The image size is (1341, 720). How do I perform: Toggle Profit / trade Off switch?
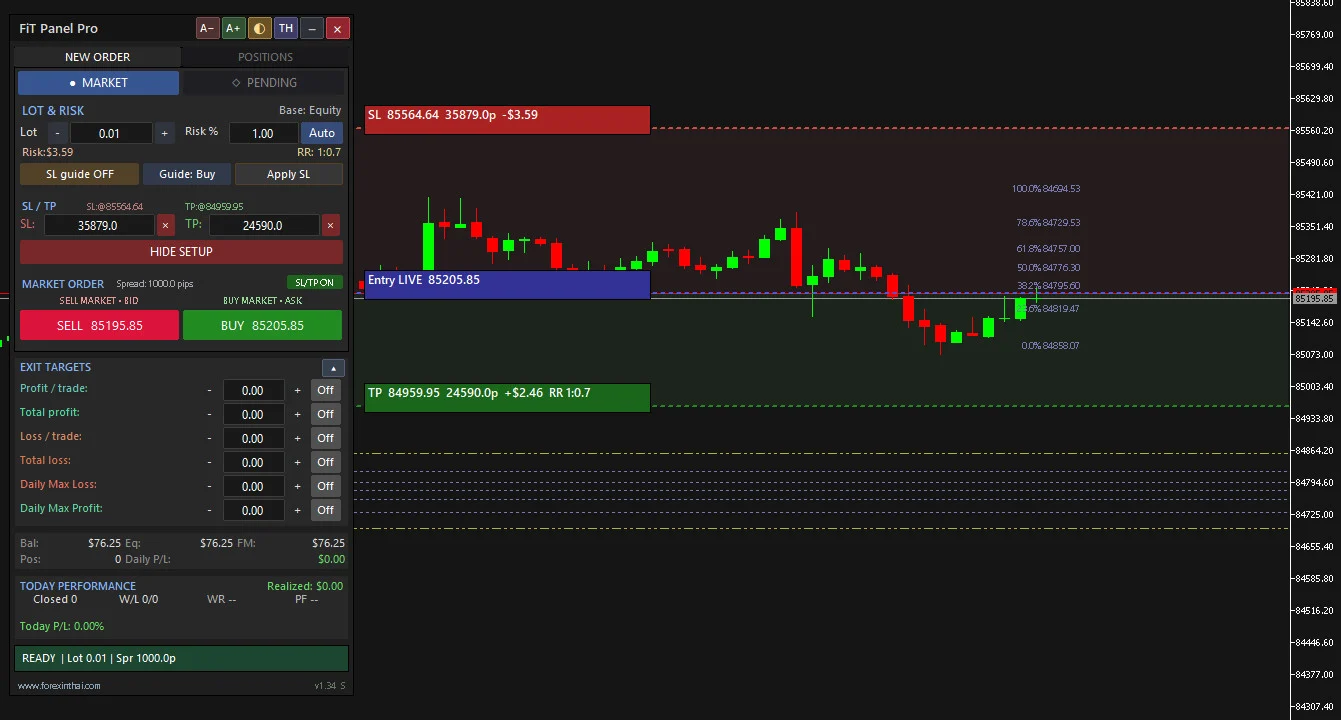325,390
